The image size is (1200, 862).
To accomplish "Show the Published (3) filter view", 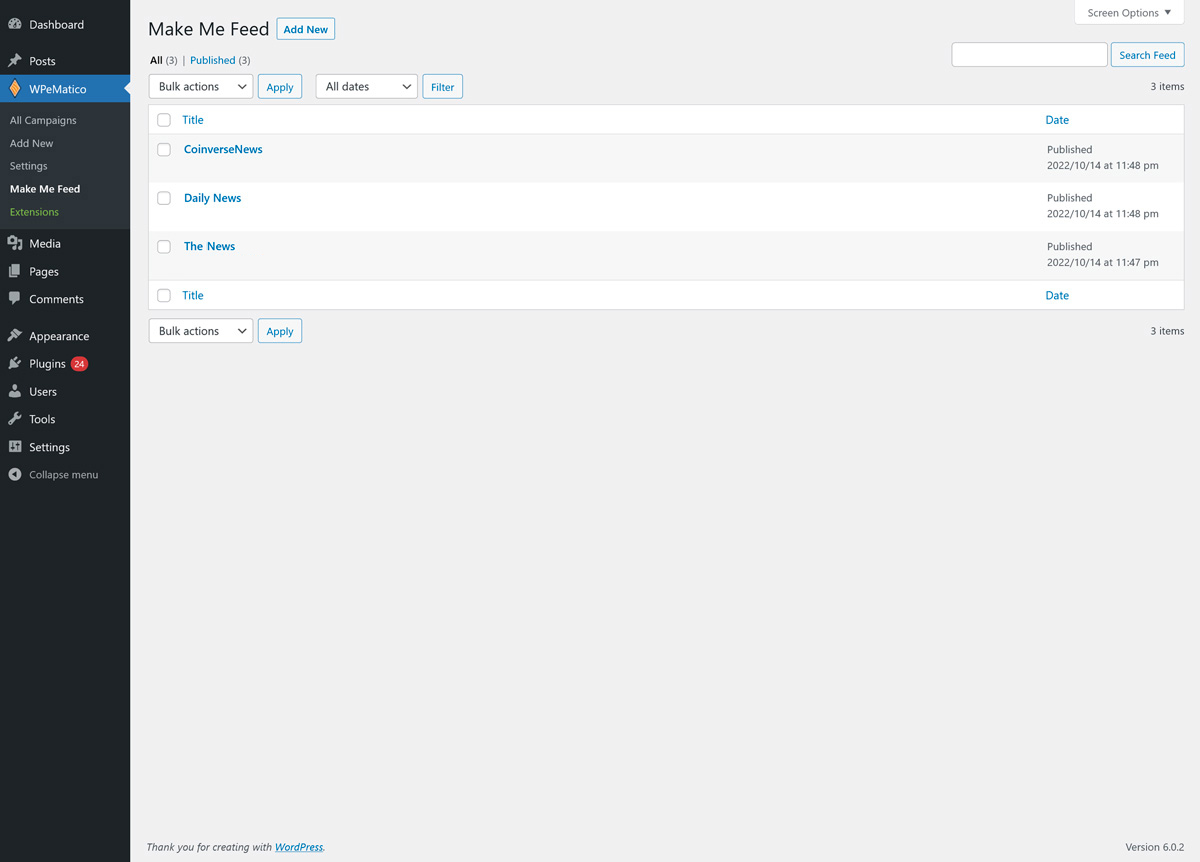I will tap(220, 60).
